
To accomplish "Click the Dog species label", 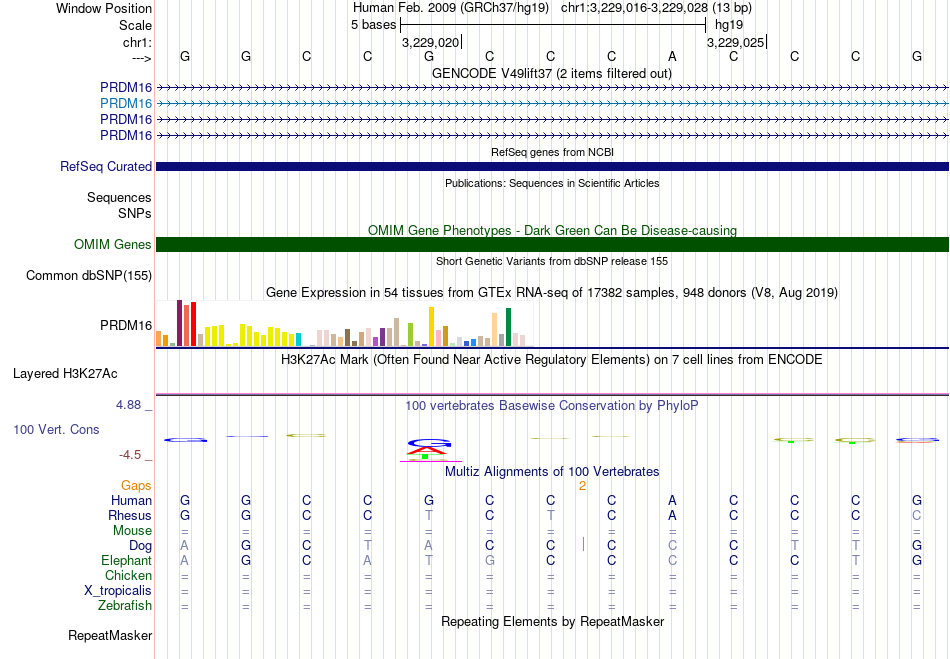I will (141, 546).
